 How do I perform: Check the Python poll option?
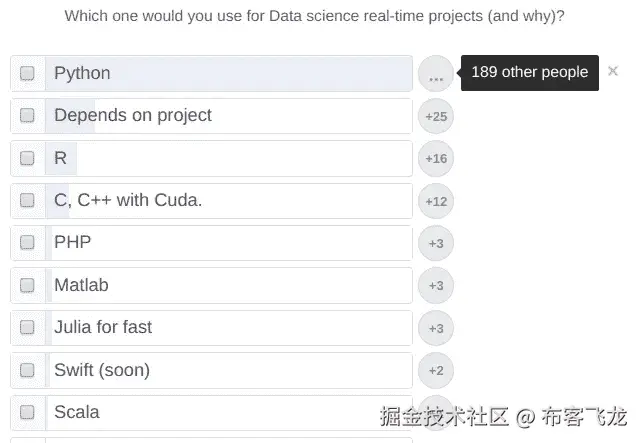[27, 73]
